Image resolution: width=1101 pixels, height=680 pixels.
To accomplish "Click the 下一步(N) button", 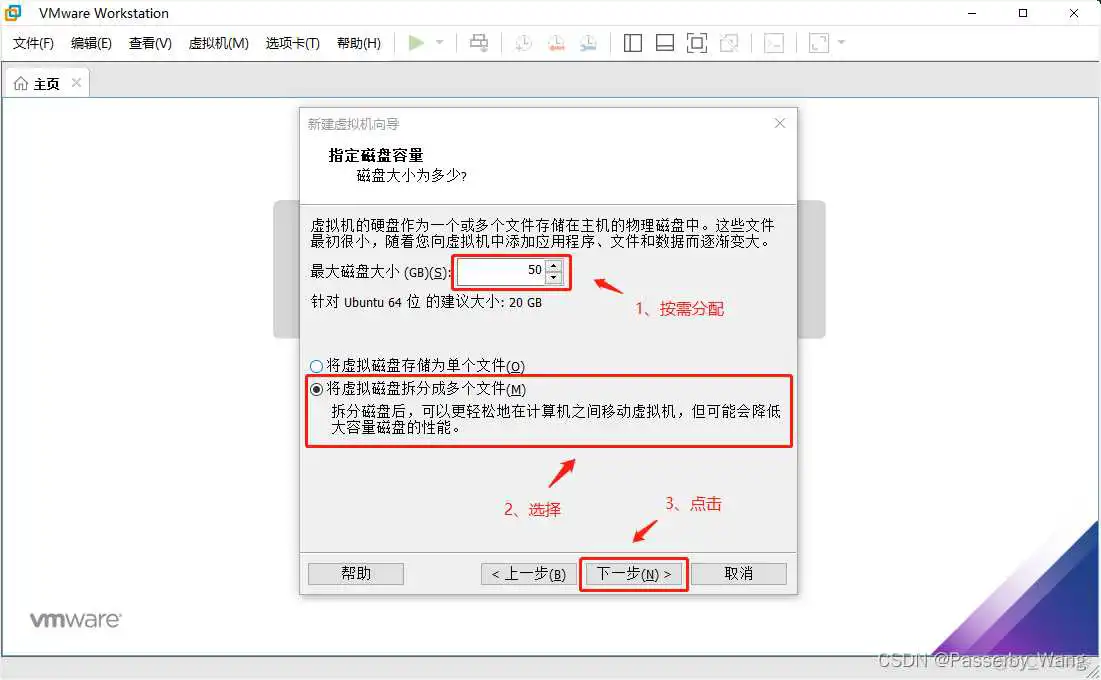I will (x=633, y=573).
